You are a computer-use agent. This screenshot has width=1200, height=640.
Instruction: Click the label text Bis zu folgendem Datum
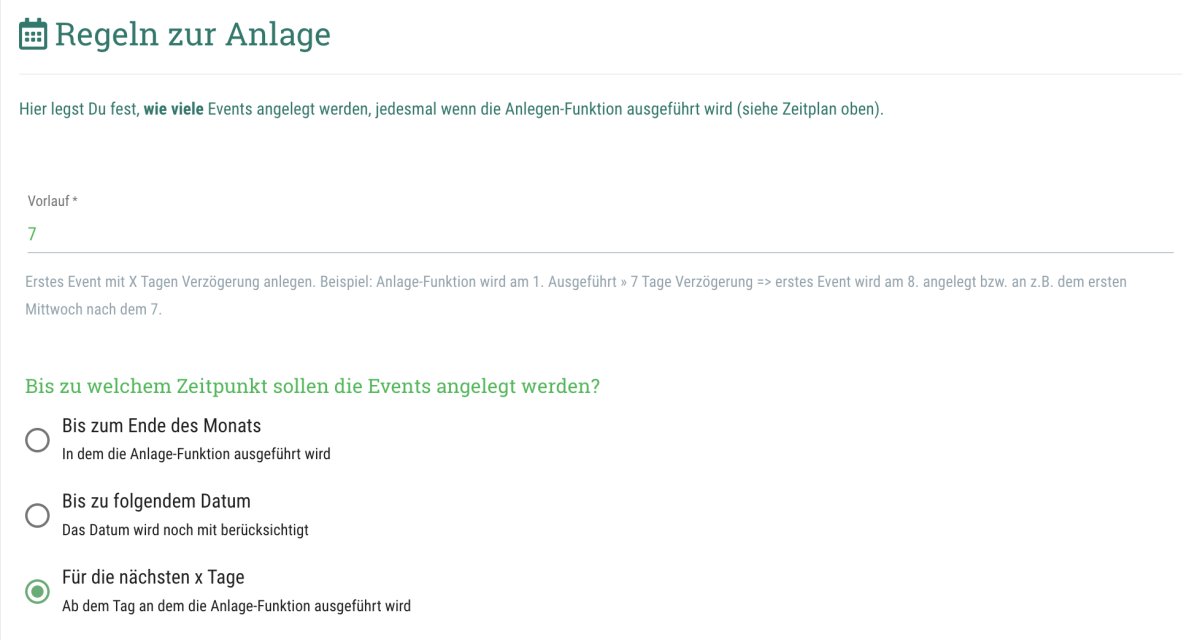click(x=156, y=501)
